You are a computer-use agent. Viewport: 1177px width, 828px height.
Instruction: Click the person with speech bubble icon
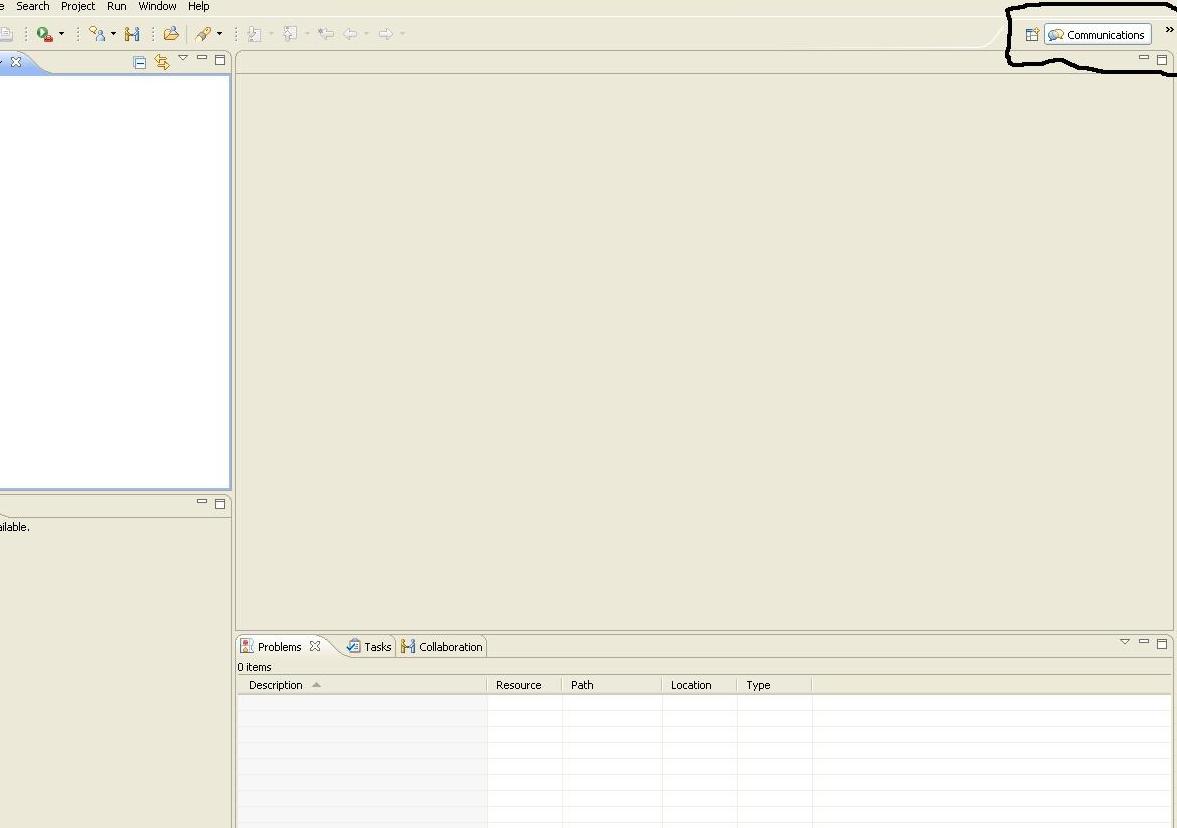coord(97,34)
